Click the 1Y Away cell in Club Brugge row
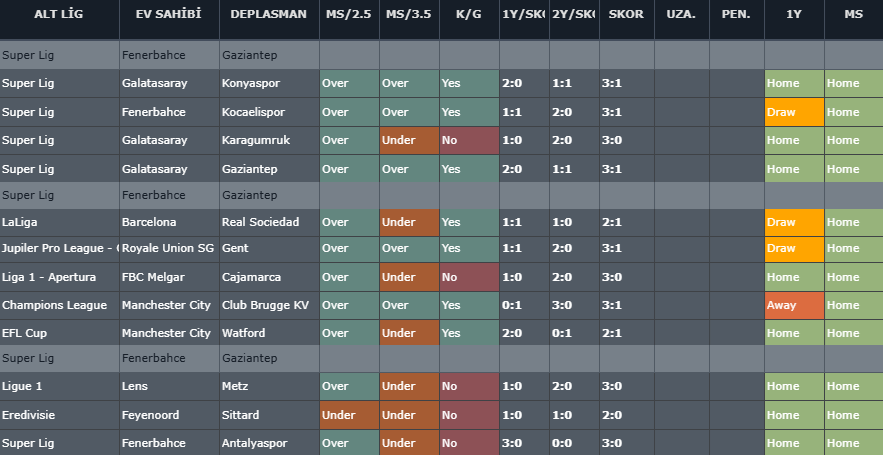The height and width of the screenshot is (455, 883). 794,305
